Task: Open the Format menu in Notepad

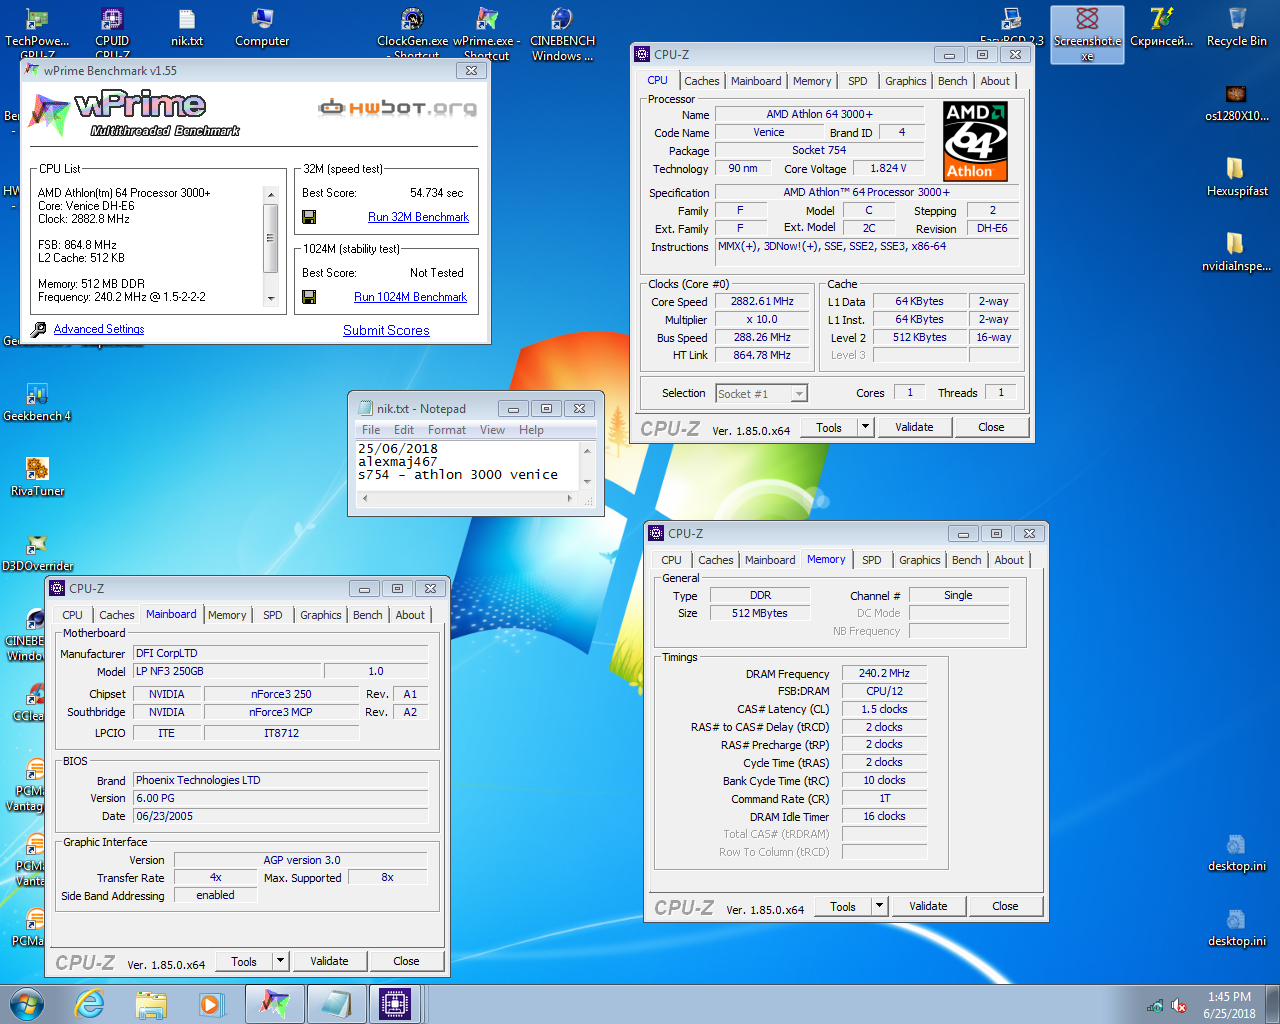Action: pyautogui.click(x=447, y=430)
